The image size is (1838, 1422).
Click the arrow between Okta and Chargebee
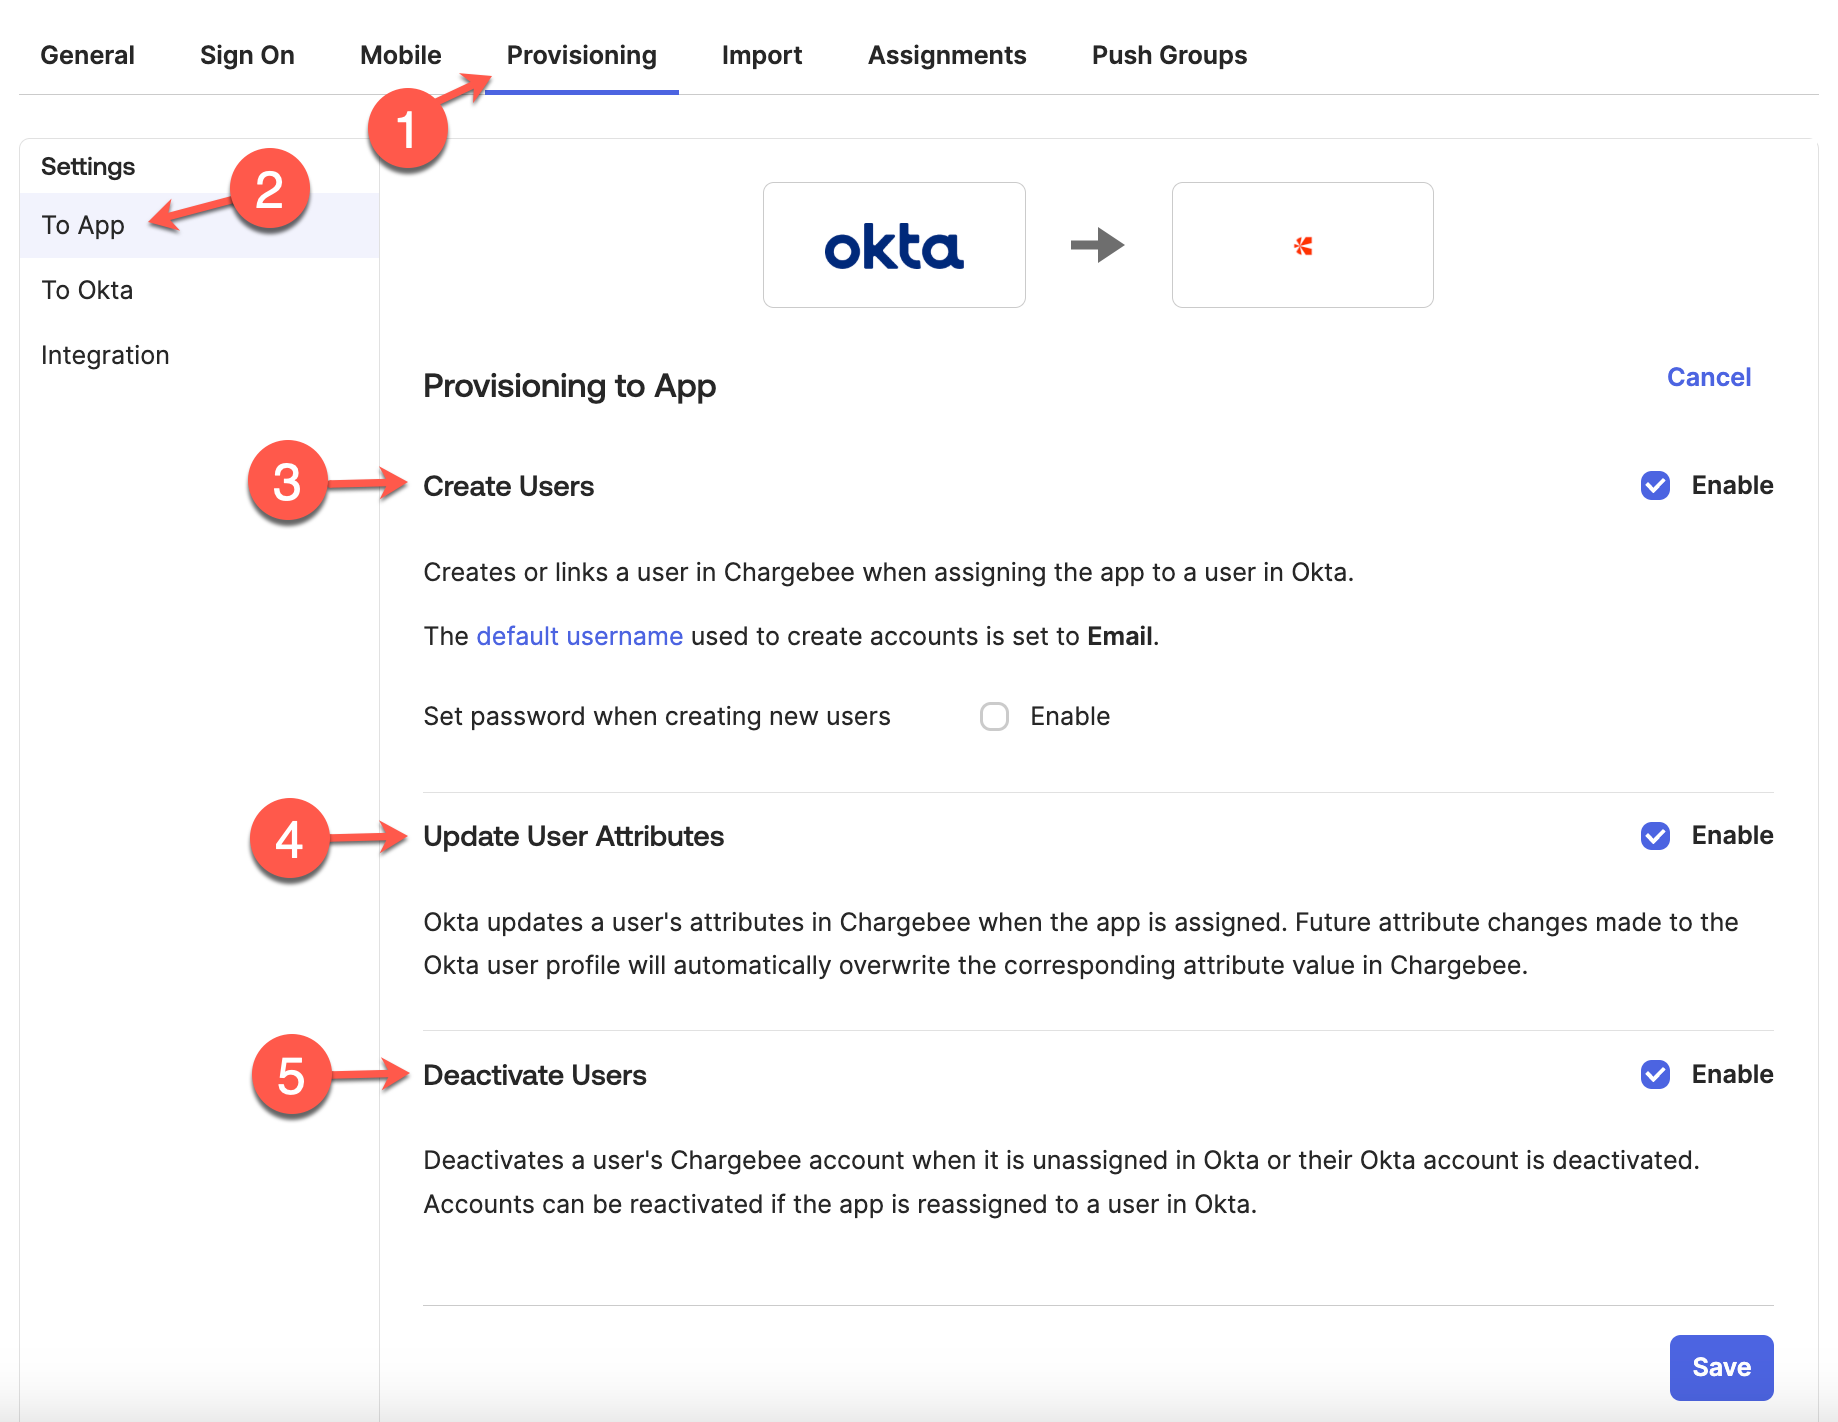coord(1097,245)
